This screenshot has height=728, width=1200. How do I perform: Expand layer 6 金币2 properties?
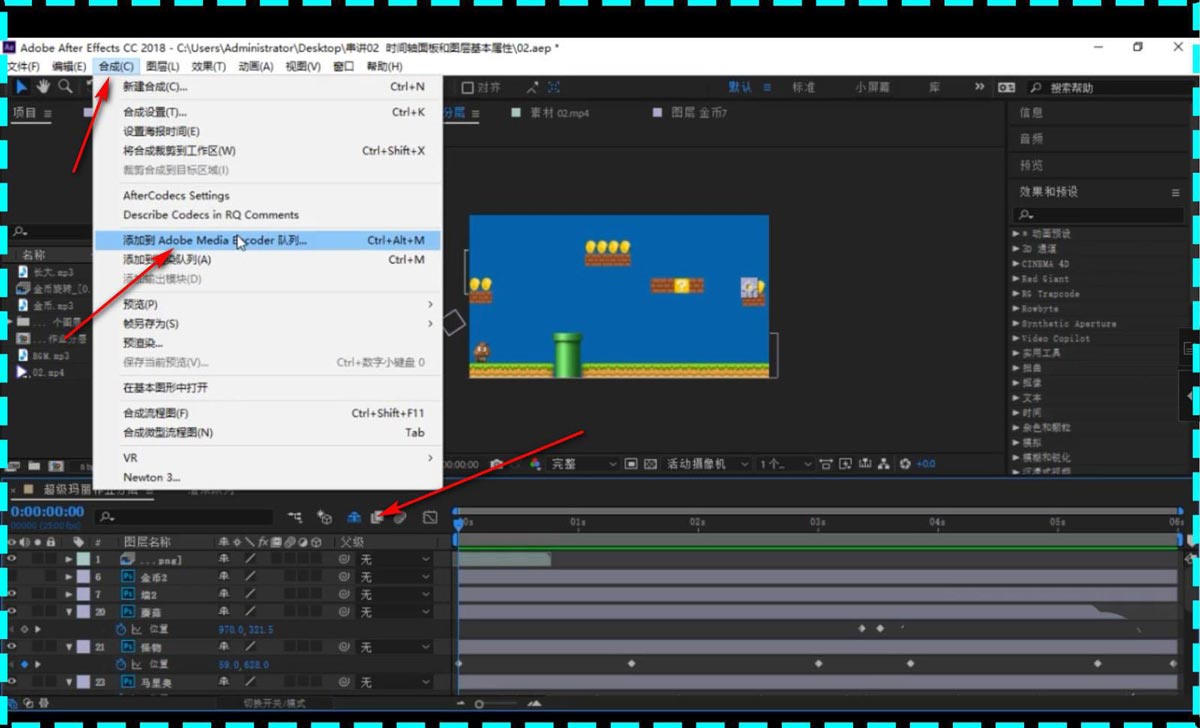tap(69, 577)
